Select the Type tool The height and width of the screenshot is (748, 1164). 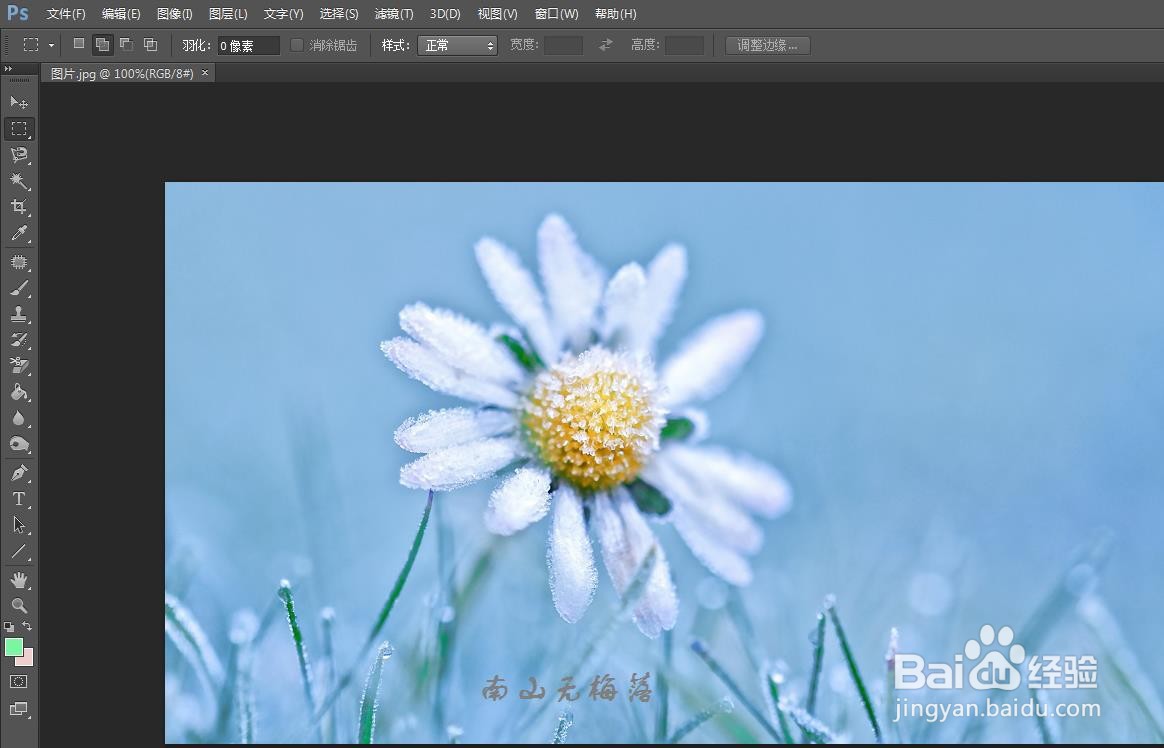point(19,499)
